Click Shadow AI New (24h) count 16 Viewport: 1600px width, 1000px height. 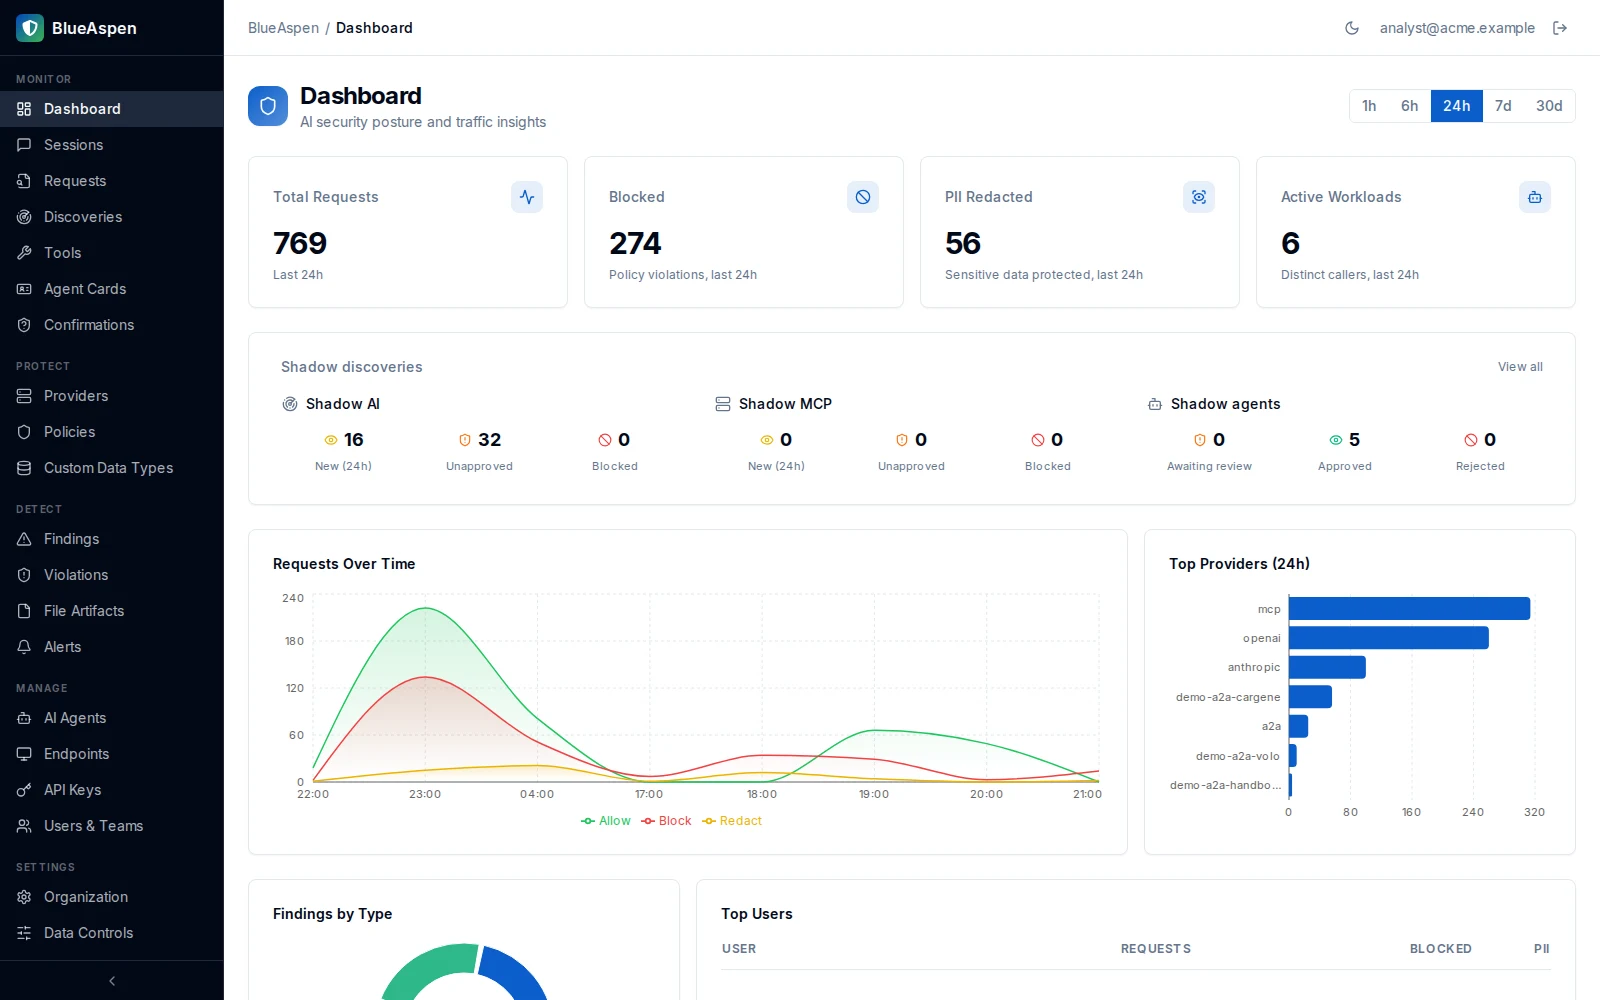[354, 440]
